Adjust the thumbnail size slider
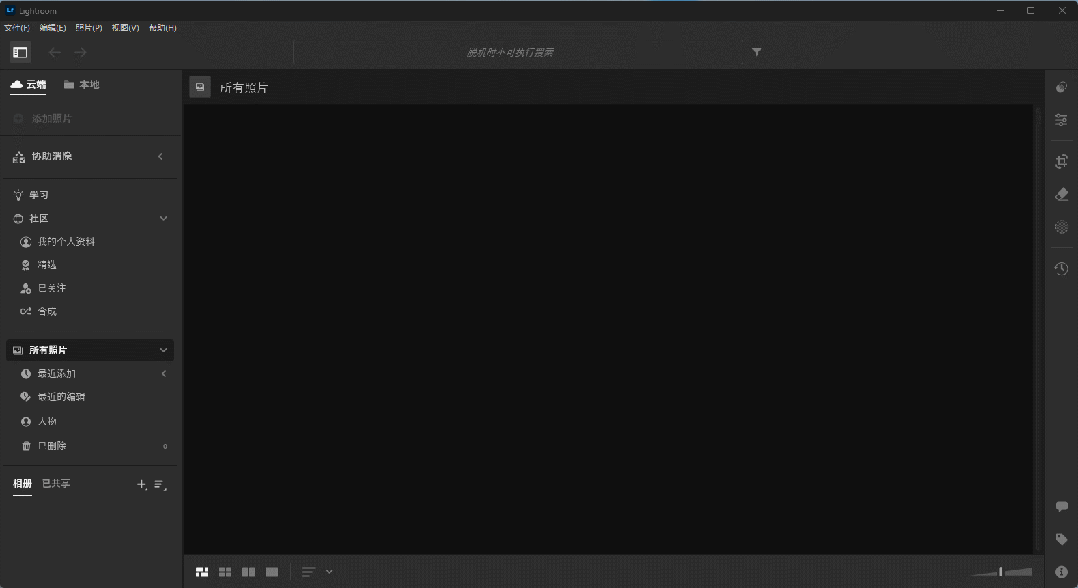 click(1001, 571)
